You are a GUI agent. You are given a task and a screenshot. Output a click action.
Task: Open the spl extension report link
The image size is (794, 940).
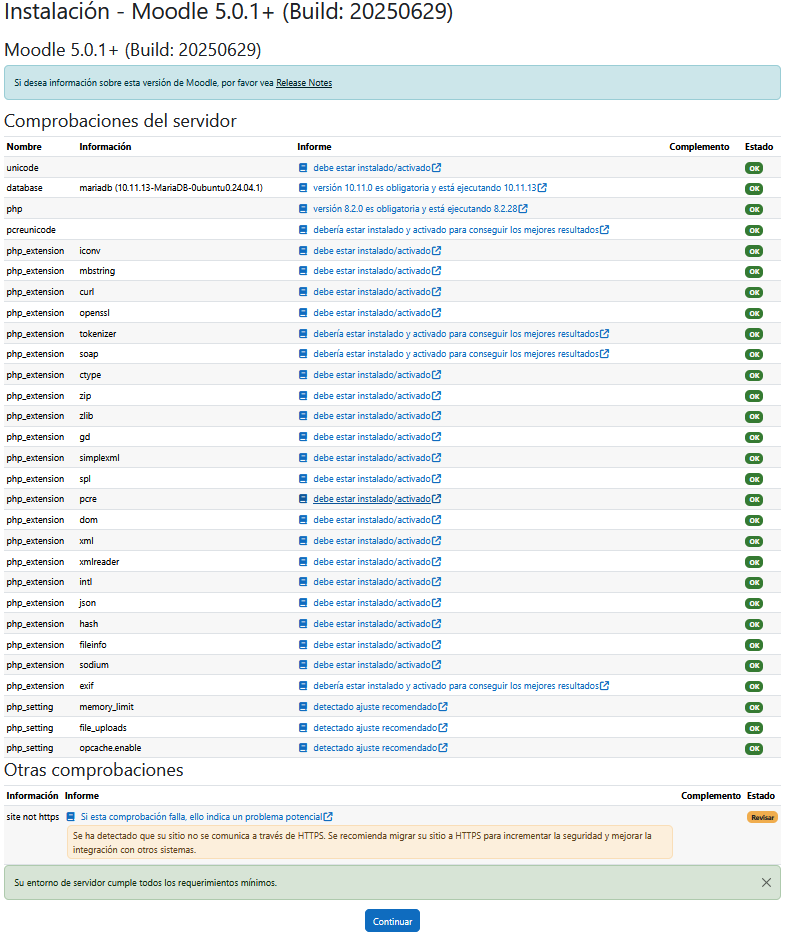(x=372, y=479)
